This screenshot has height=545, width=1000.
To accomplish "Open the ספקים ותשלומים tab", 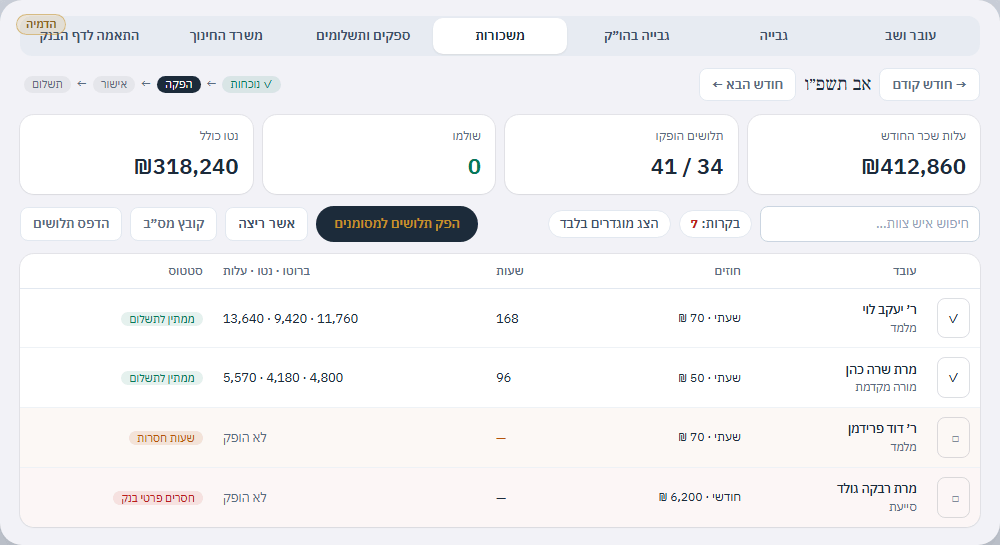I will [363, 36].
